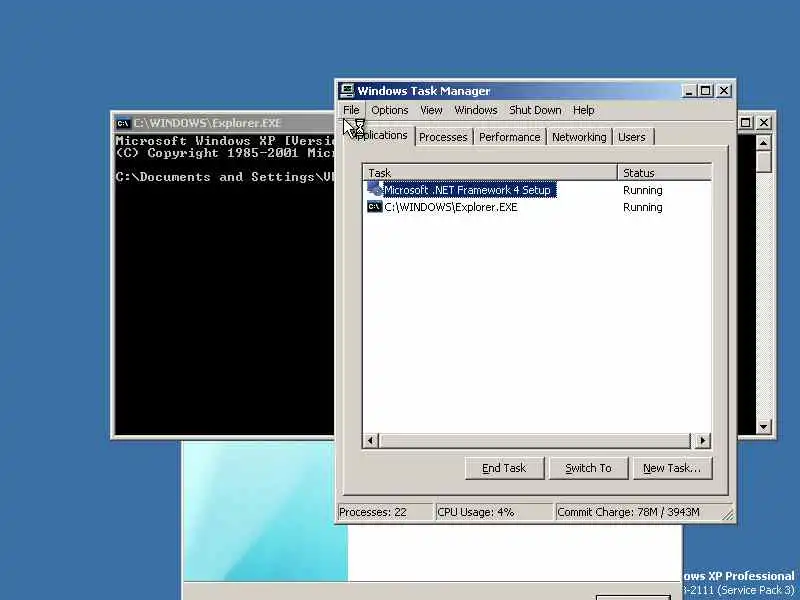
Task: Click the Explorer.EXE command prompt task icon
Action: click(x=374, y=207)
